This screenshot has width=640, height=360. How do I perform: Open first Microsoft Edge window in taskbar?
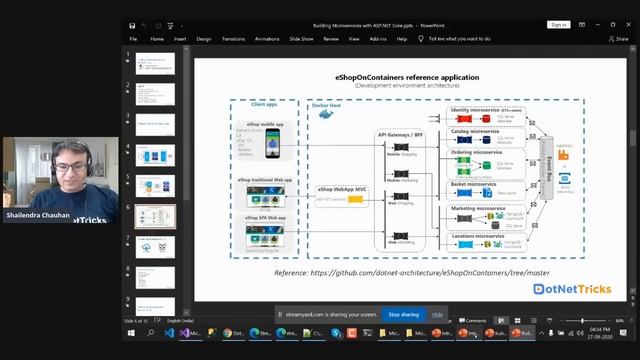260,333
